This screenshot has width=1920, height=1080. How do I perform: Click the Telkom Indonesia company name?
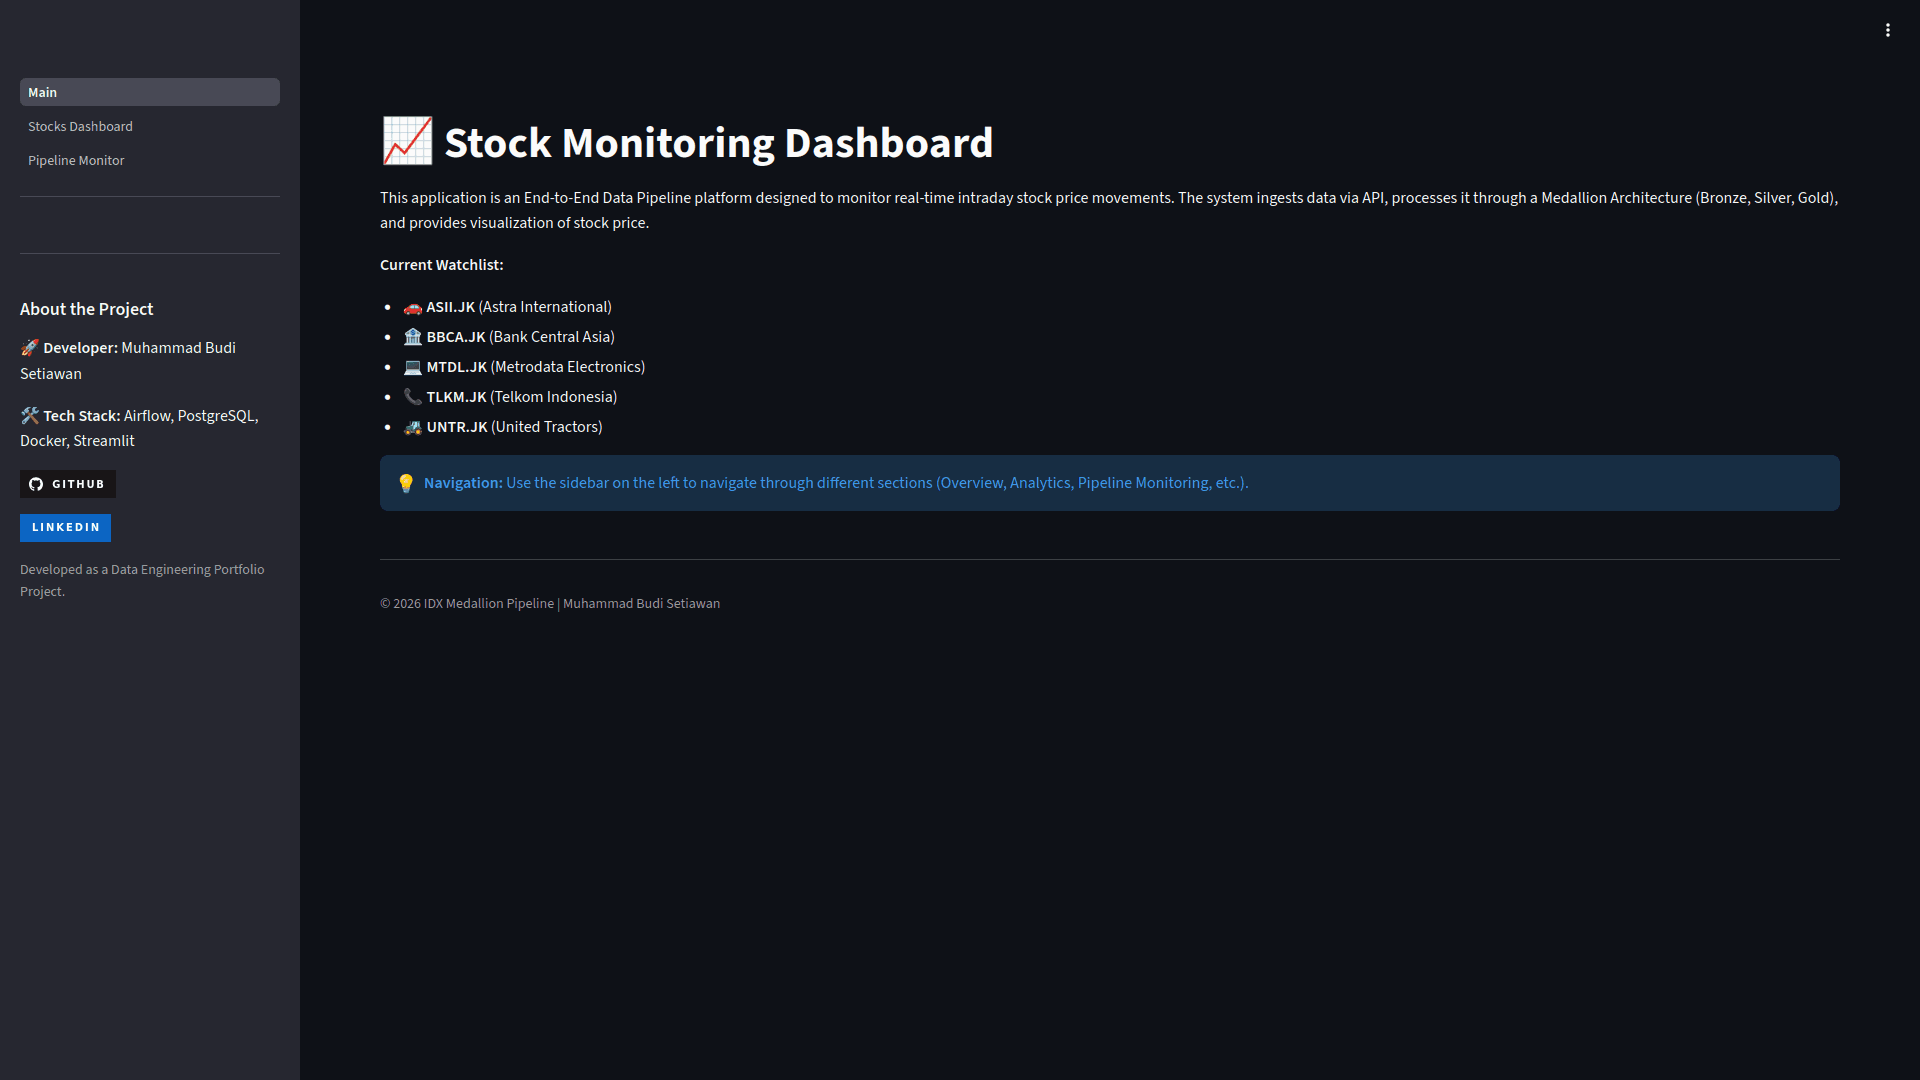coord(553,397)
